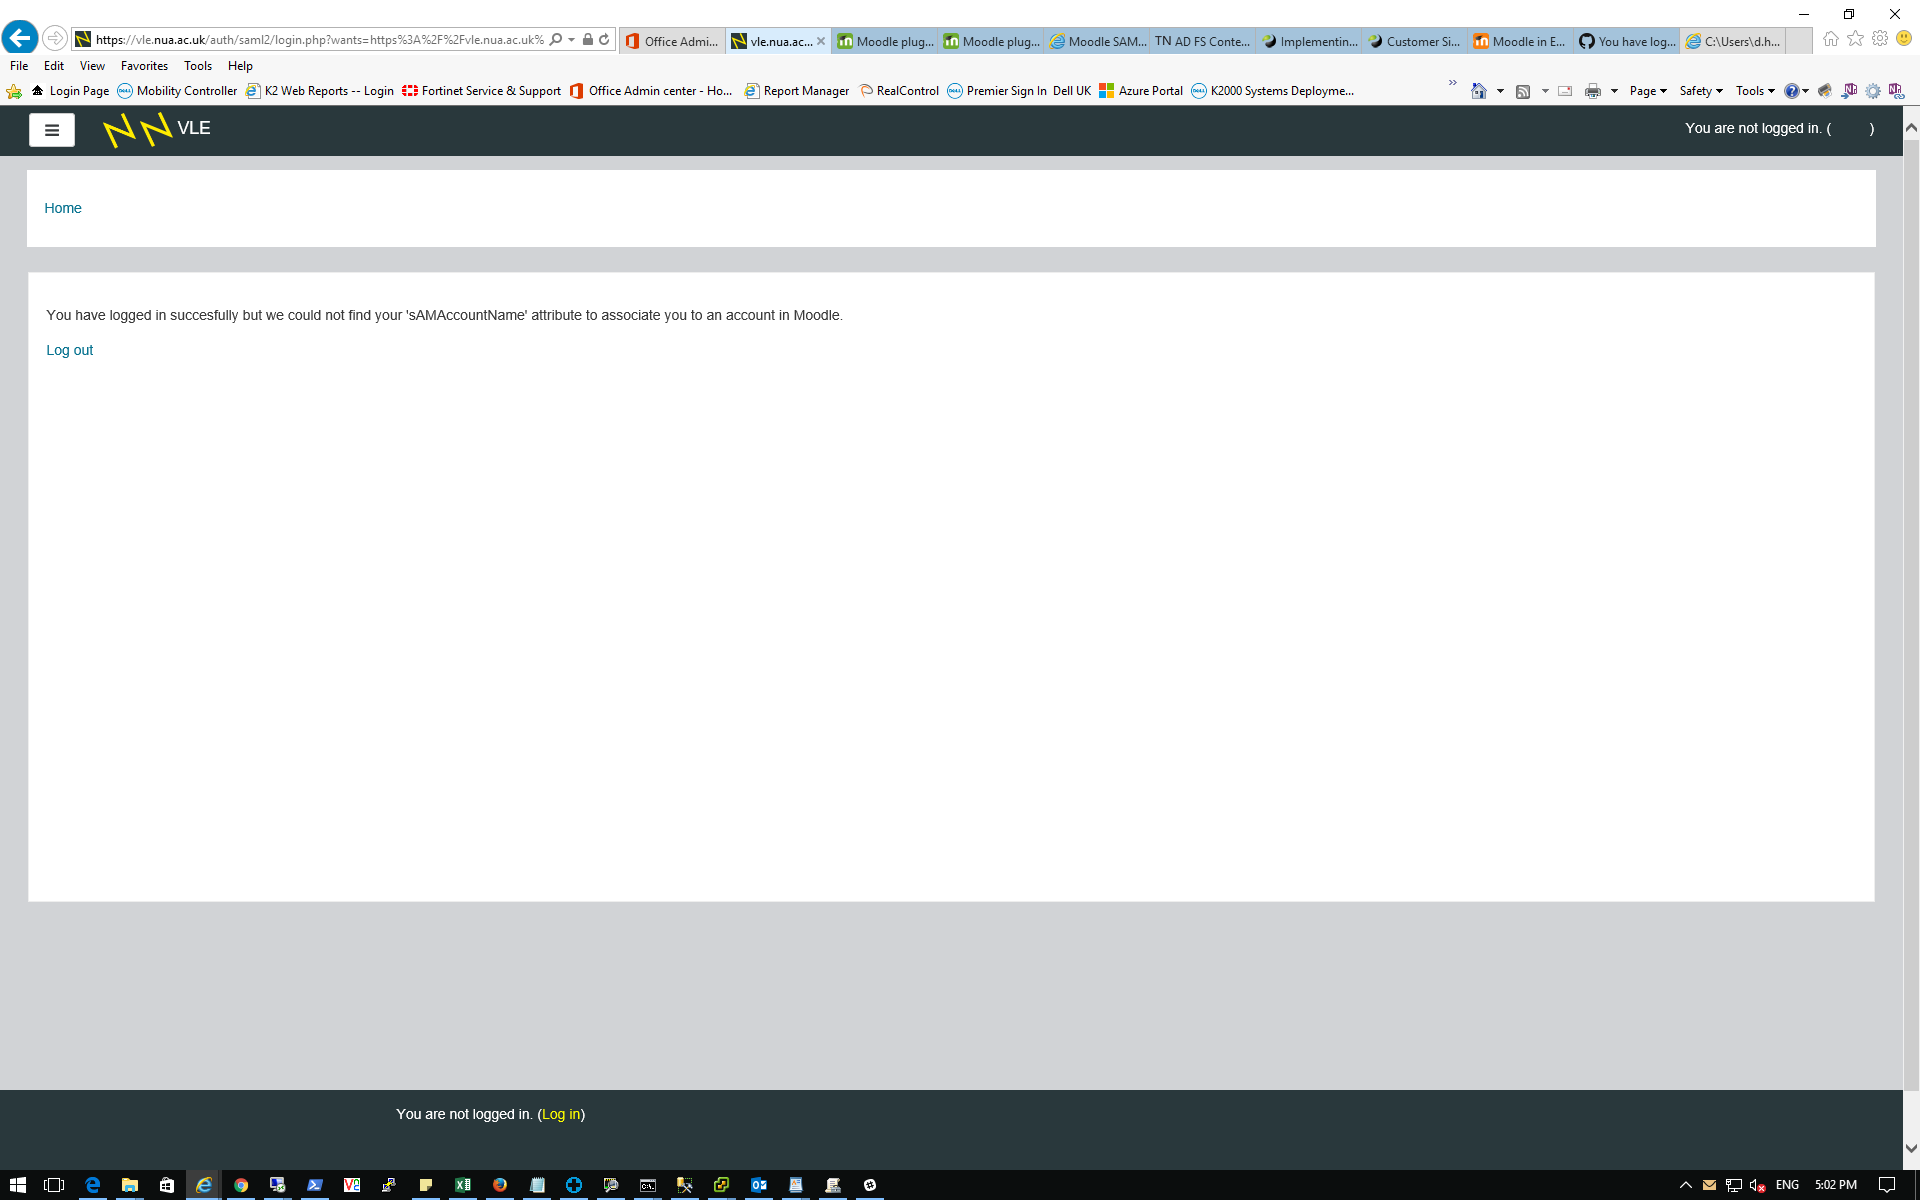Screen dimensions: 1920x1200
Task: Open Outlook from the taskbar
Action: 759,1185
